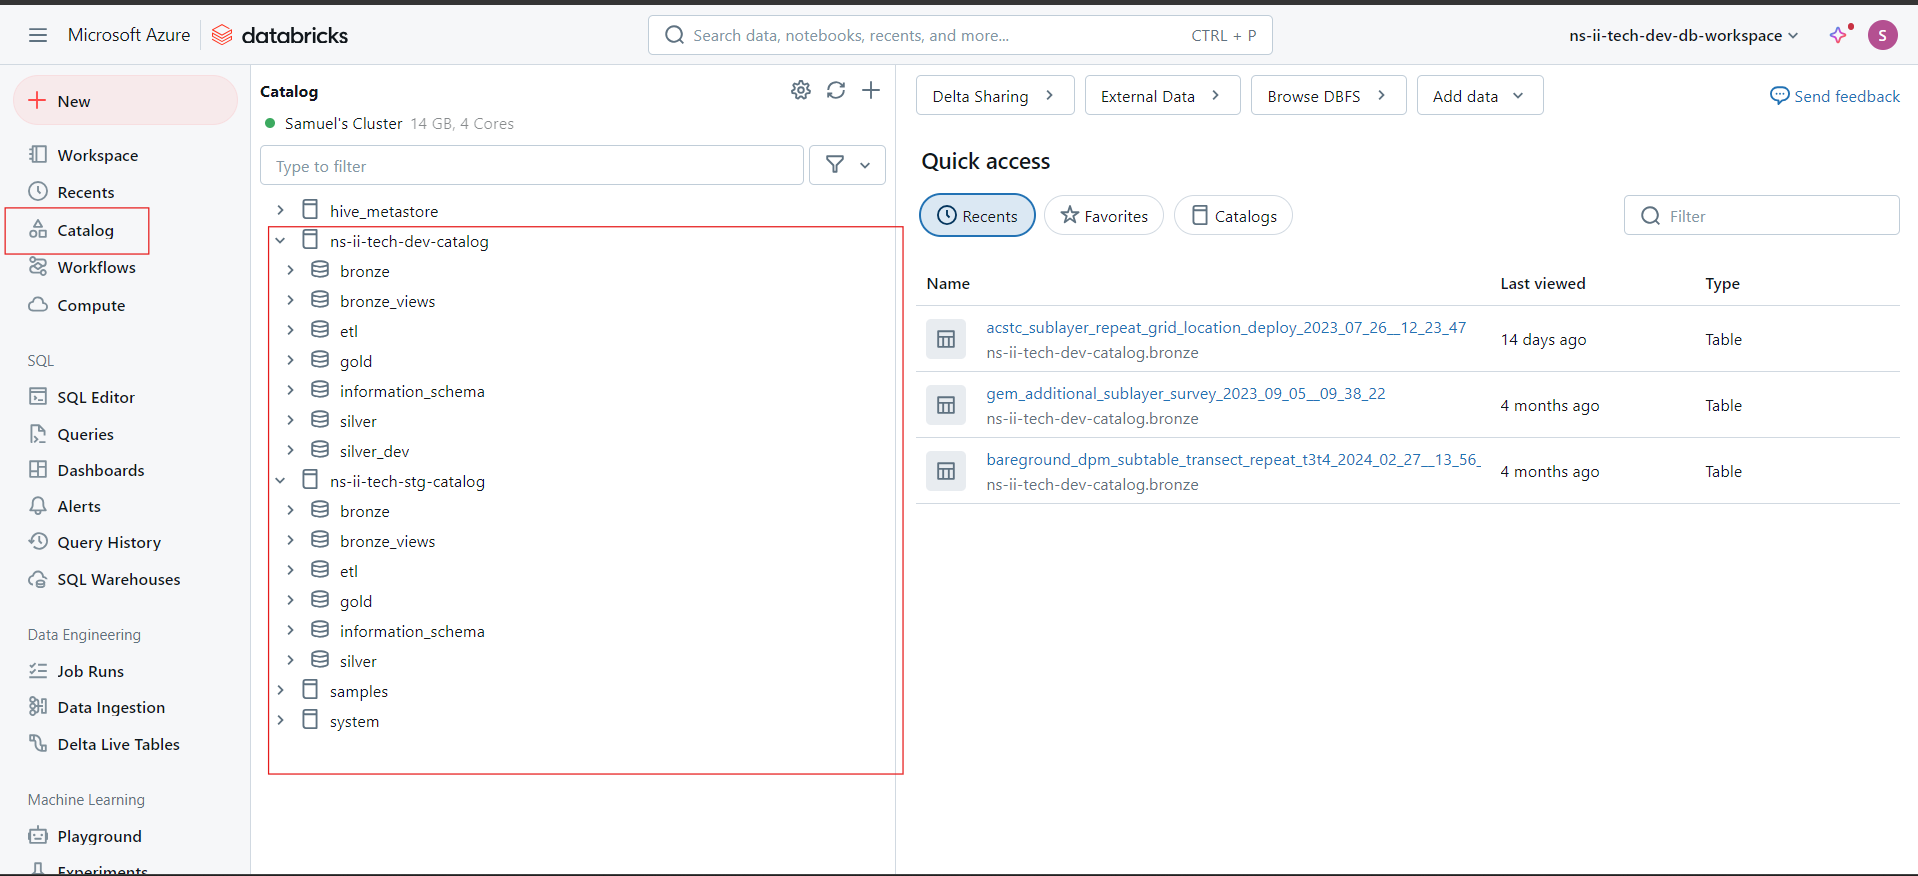Open the hamburger navigation menu
The width and height of the screenshot is (1918, 876).
(x=38, y=35)
